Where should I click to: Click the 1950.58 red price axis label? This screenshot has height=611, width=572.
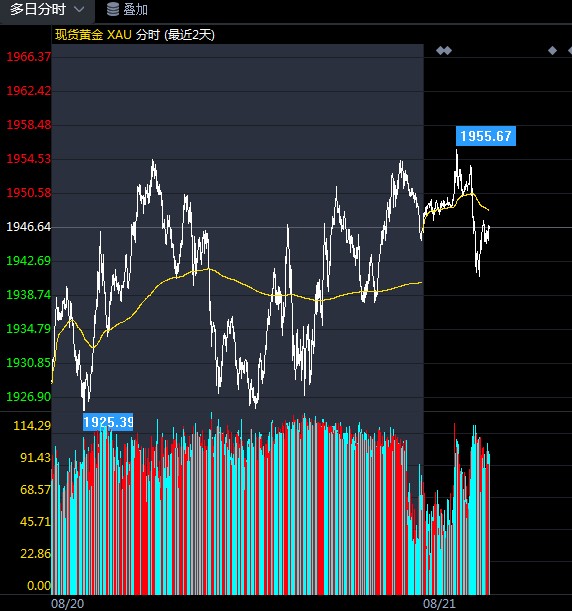click(x=28, y=192)
